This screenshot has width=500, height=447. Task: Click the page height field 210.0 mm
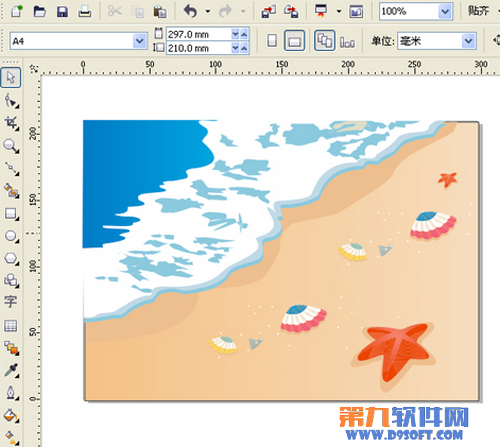pos(199,48)
